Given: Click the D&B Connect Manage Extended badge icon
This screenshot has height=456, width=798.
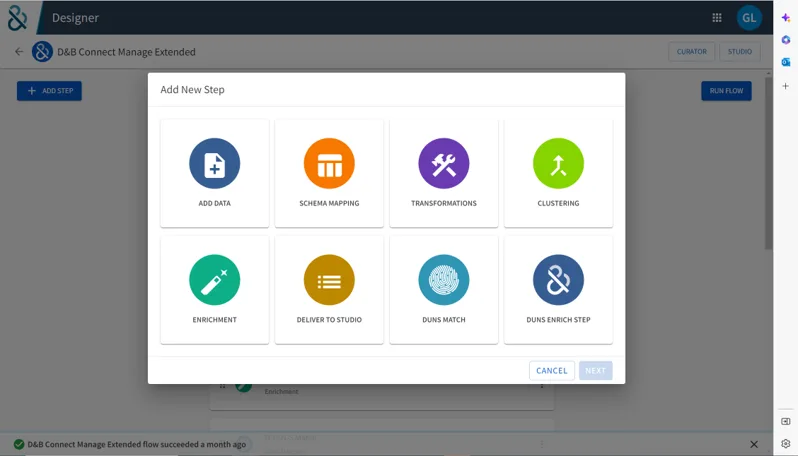Looking at the screenshot, I should 42,51.
